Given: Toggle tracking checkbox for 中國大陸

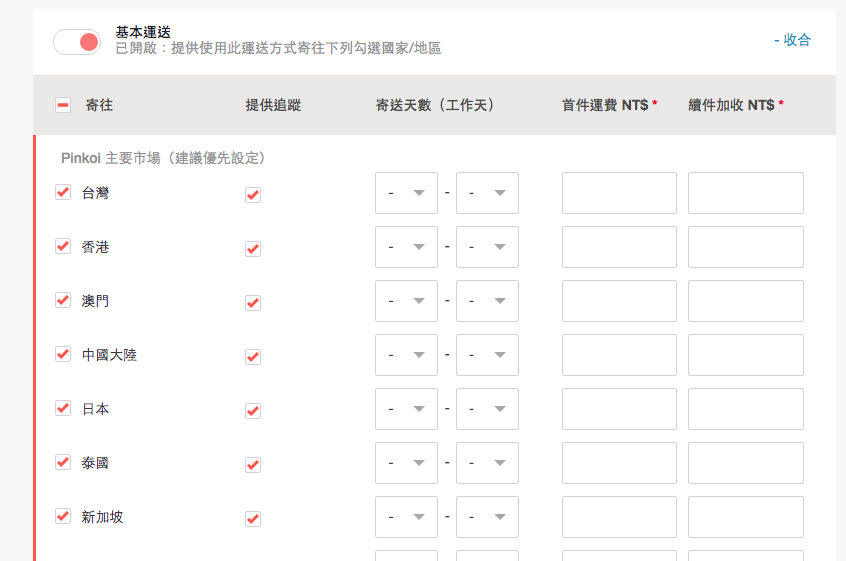Looking at the screenshot, I should 253,357.
